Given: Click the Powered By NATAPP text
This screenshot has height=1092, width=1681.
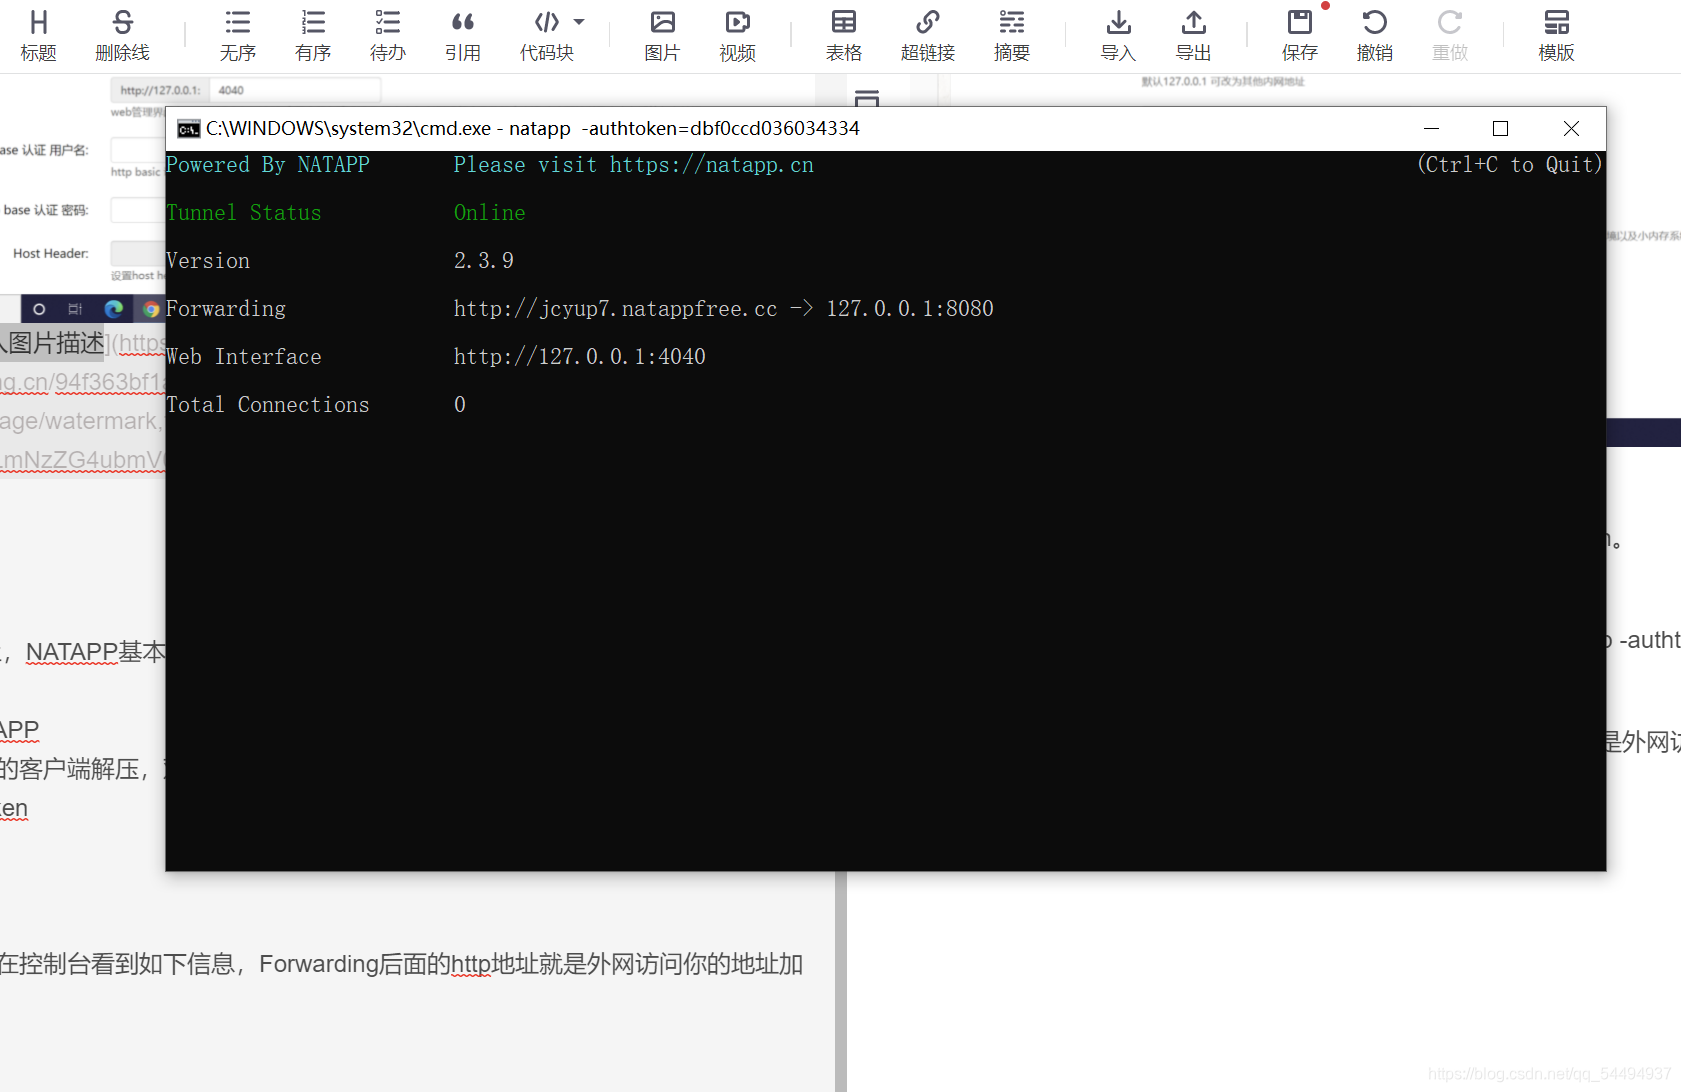Looking at the screenshot, I should click(267, 165).
